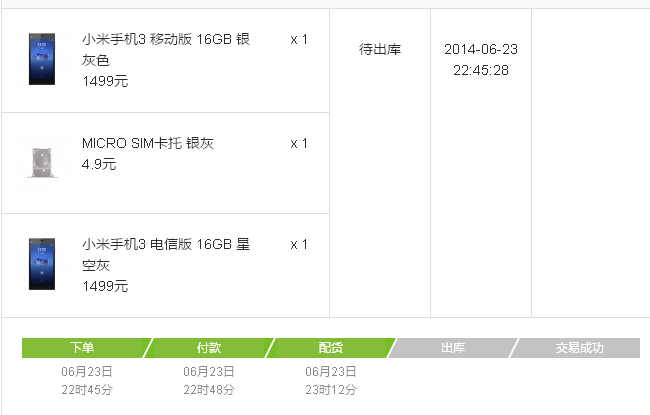
Task: Select the greyed 出库 progress step
Action: pos(453,348)
